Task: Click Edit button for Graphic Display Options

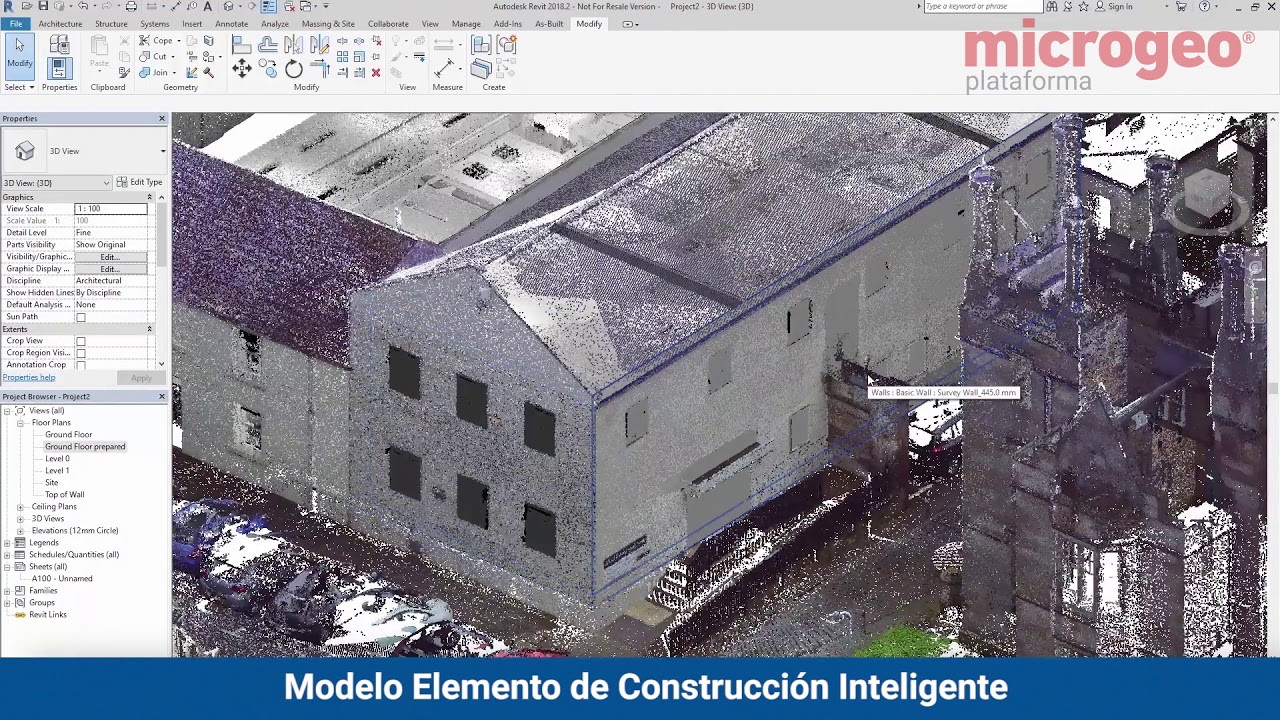Action: (110, 269)
